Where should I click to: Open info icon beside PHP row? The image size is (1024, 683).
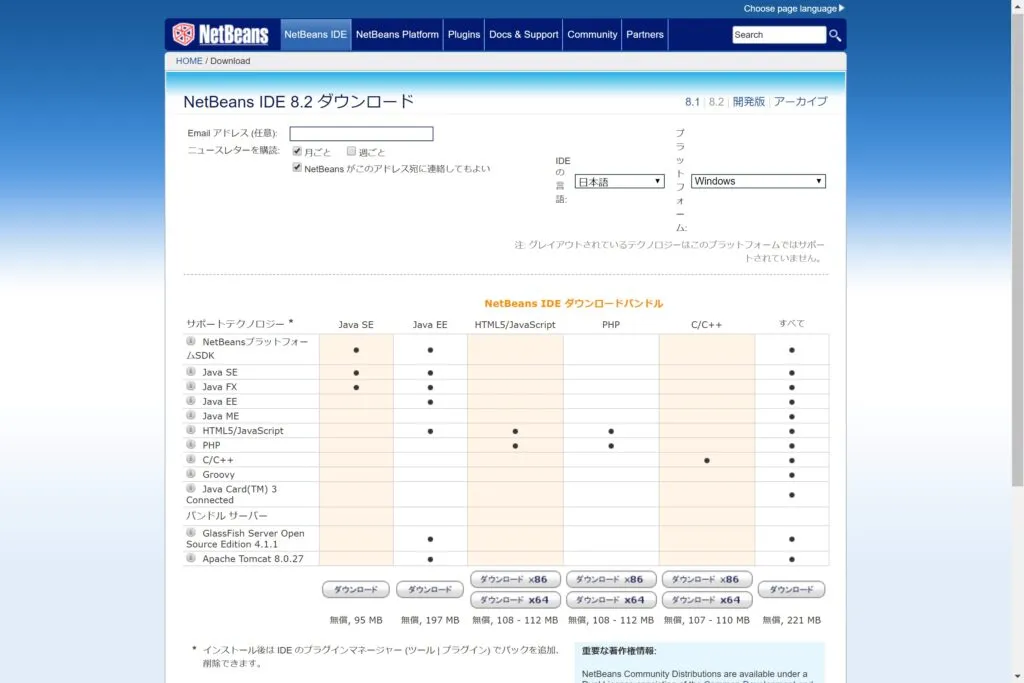[x=191, y=444]
